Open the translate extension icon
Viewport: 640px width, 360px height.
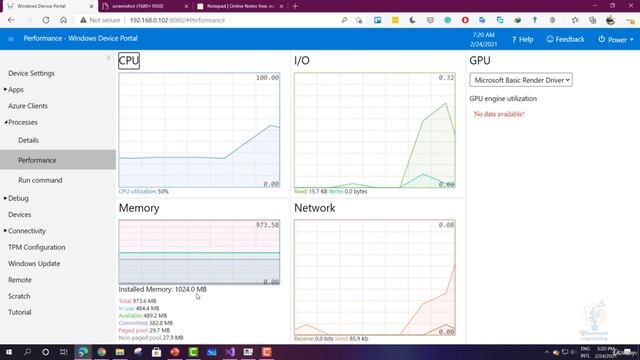tap(482, 20)
